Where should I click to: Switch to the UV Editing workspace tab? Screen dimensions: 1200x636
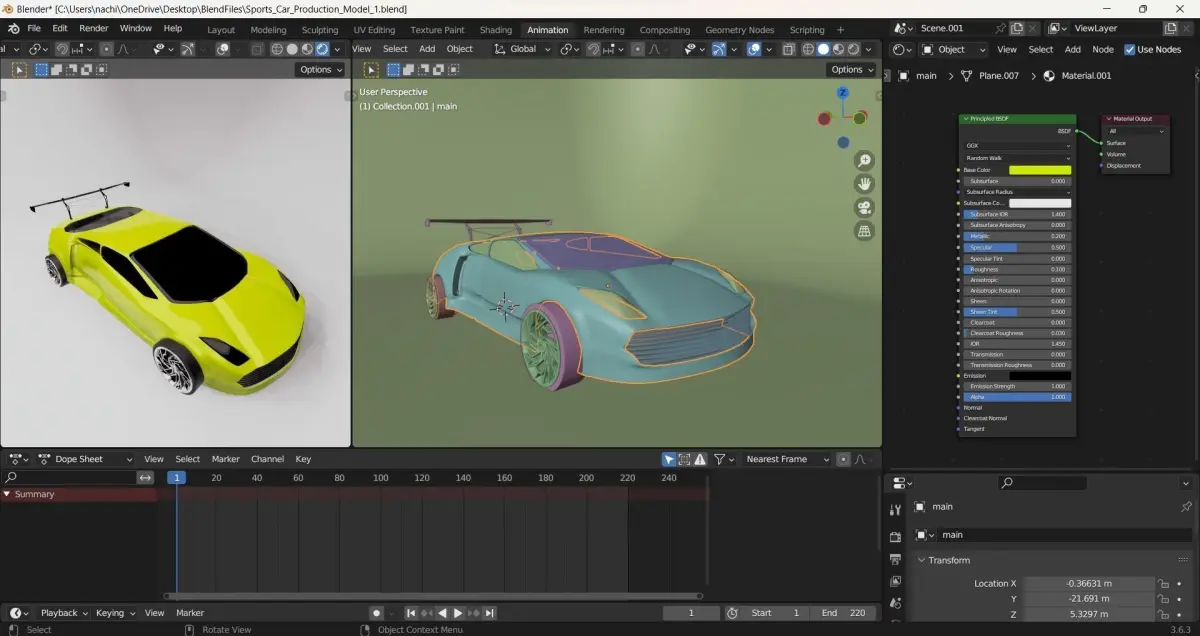coord(374,30)
